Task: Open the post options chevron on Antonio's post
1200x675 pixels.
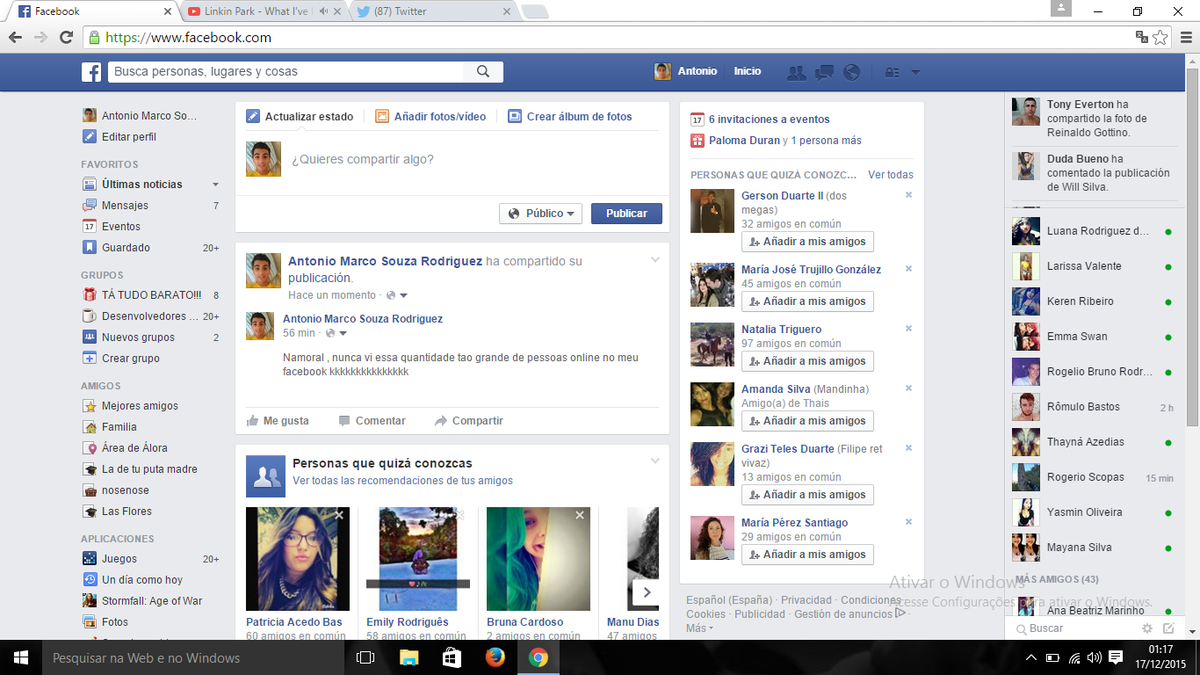Action: click(655, 260)
